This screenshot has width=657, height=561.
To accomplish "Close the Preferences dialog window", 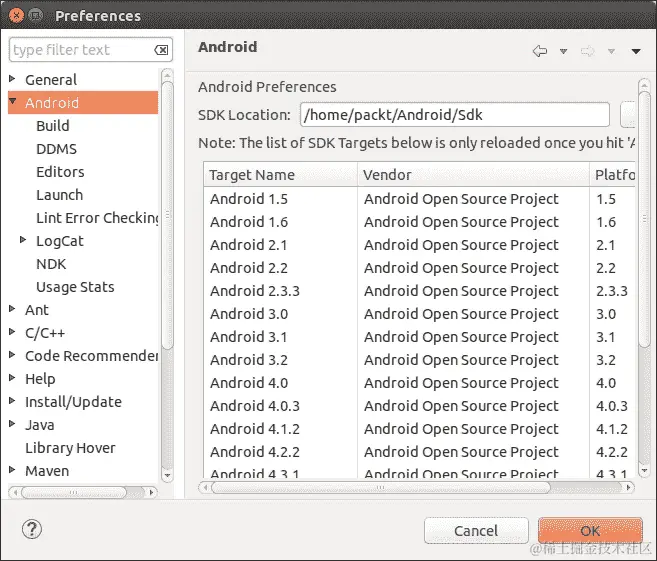I will (16, 16).
